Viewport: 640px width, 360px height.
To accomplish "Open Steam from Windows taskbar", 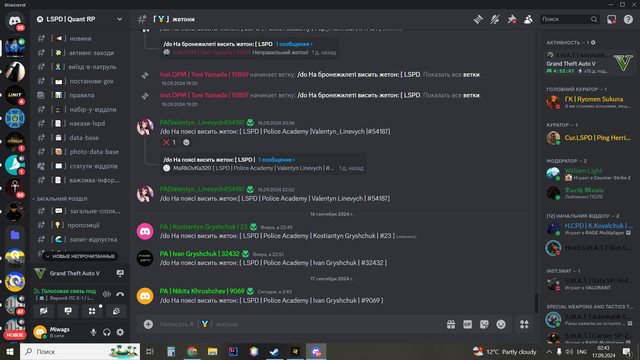I will click(x=274, y=351).
